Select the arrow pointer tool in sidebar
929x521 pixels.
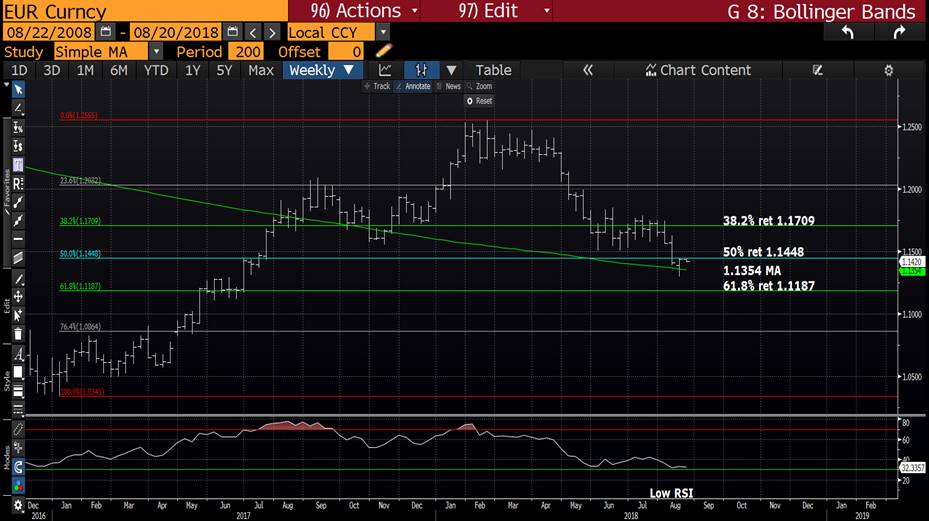[x=18, y=90]
